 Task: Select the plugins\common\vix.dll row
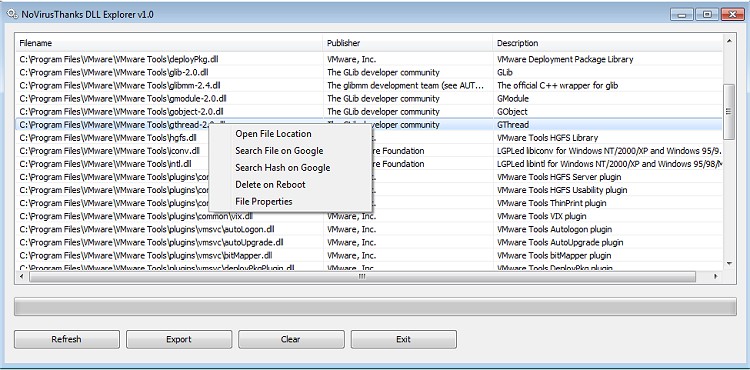(136, 216)
